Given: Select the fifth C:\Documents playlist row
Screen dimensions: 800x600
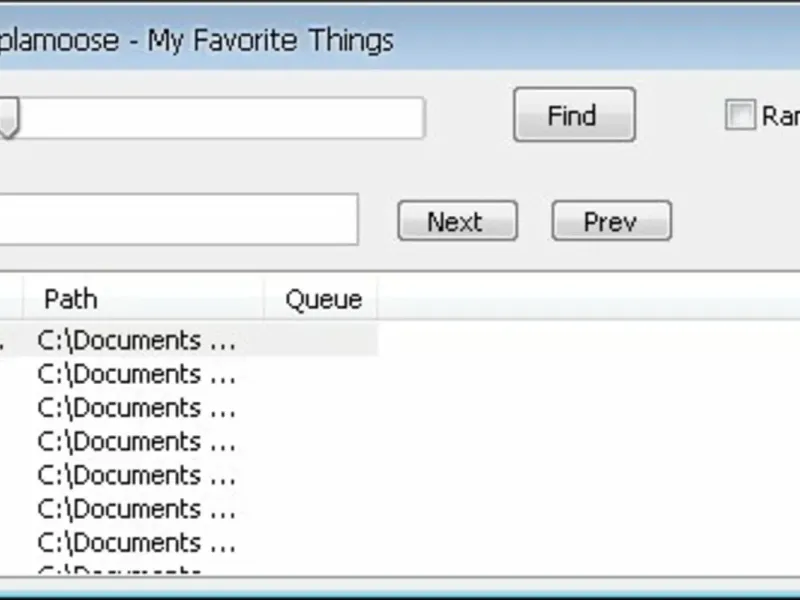Looking at the screenshot, I should coord(136,475).
